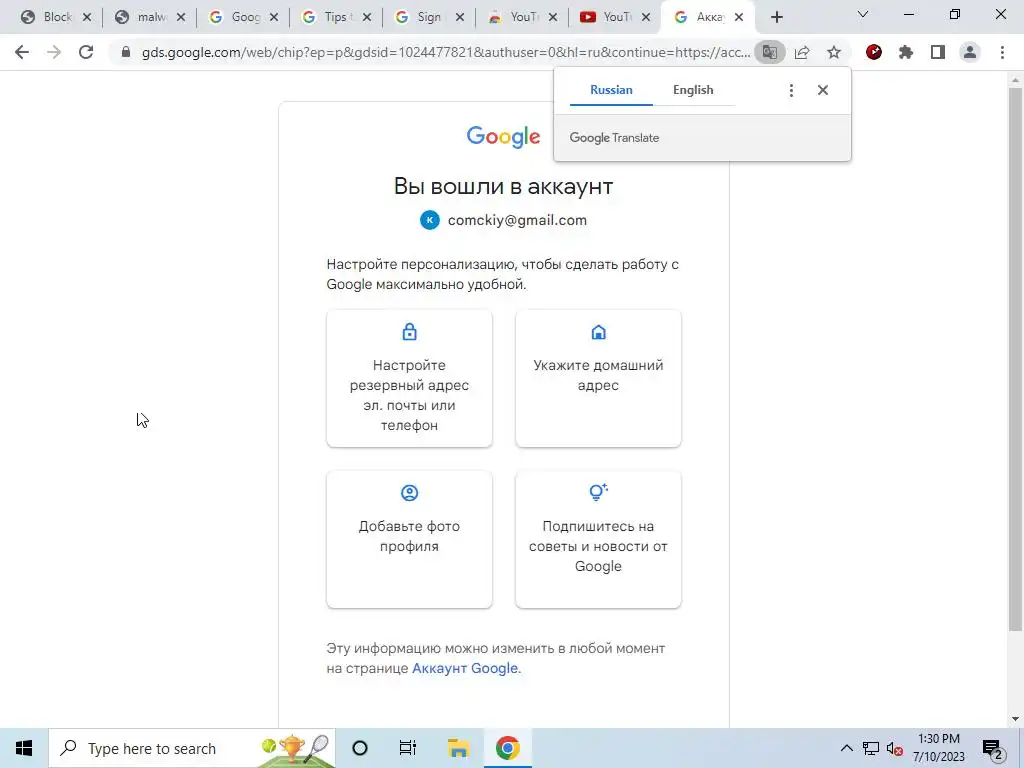Open translate popup options menu

click(791, 90)
